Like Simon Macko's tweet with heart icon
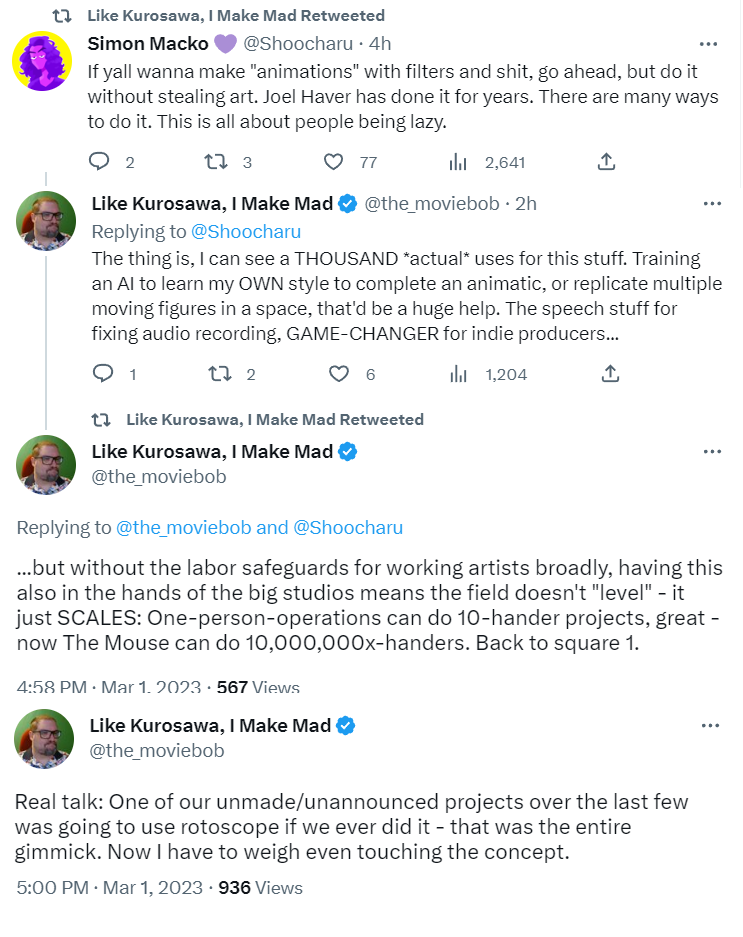The image size is (743, 937). click(334, 161)
